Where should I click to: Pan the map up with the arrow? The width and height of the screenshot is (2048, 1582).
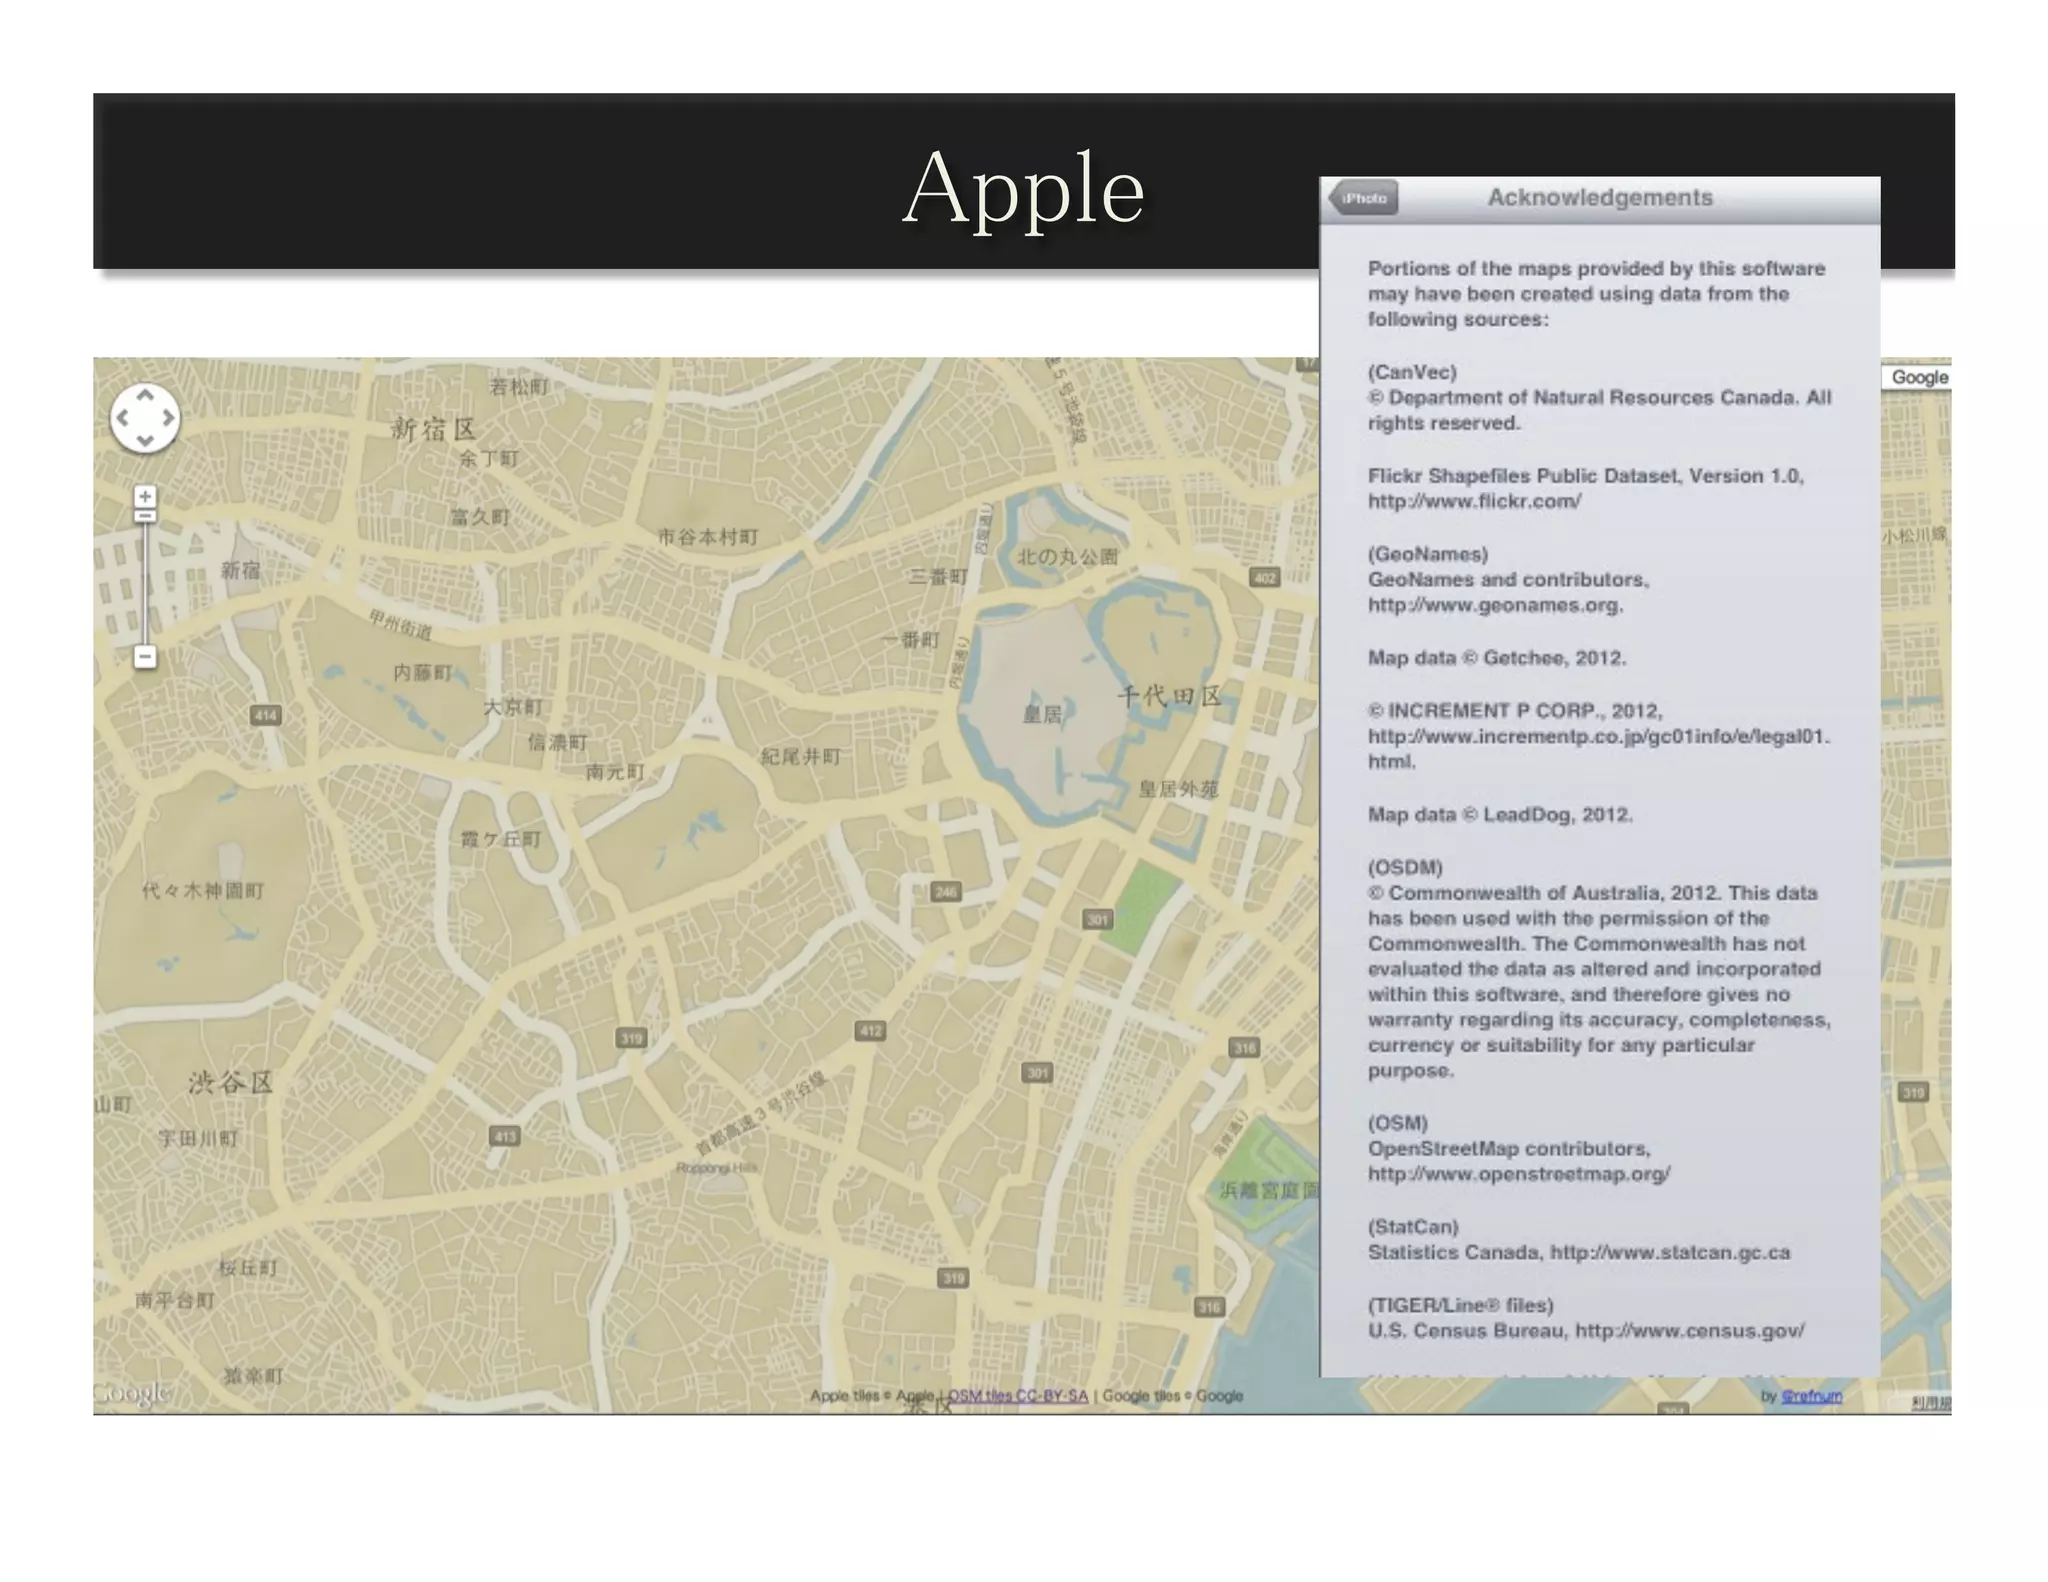[145, 396]
